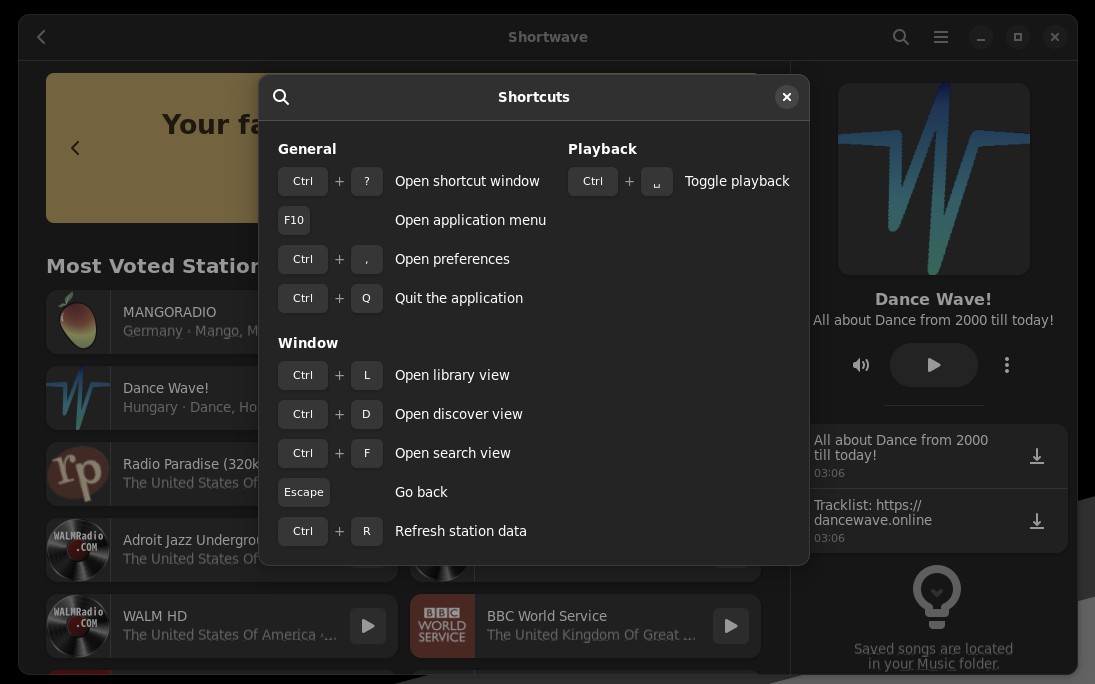Click the 'BBC World Service' station name
Image resolution: width=1095 pixels, height=684 pixels.
547,616
